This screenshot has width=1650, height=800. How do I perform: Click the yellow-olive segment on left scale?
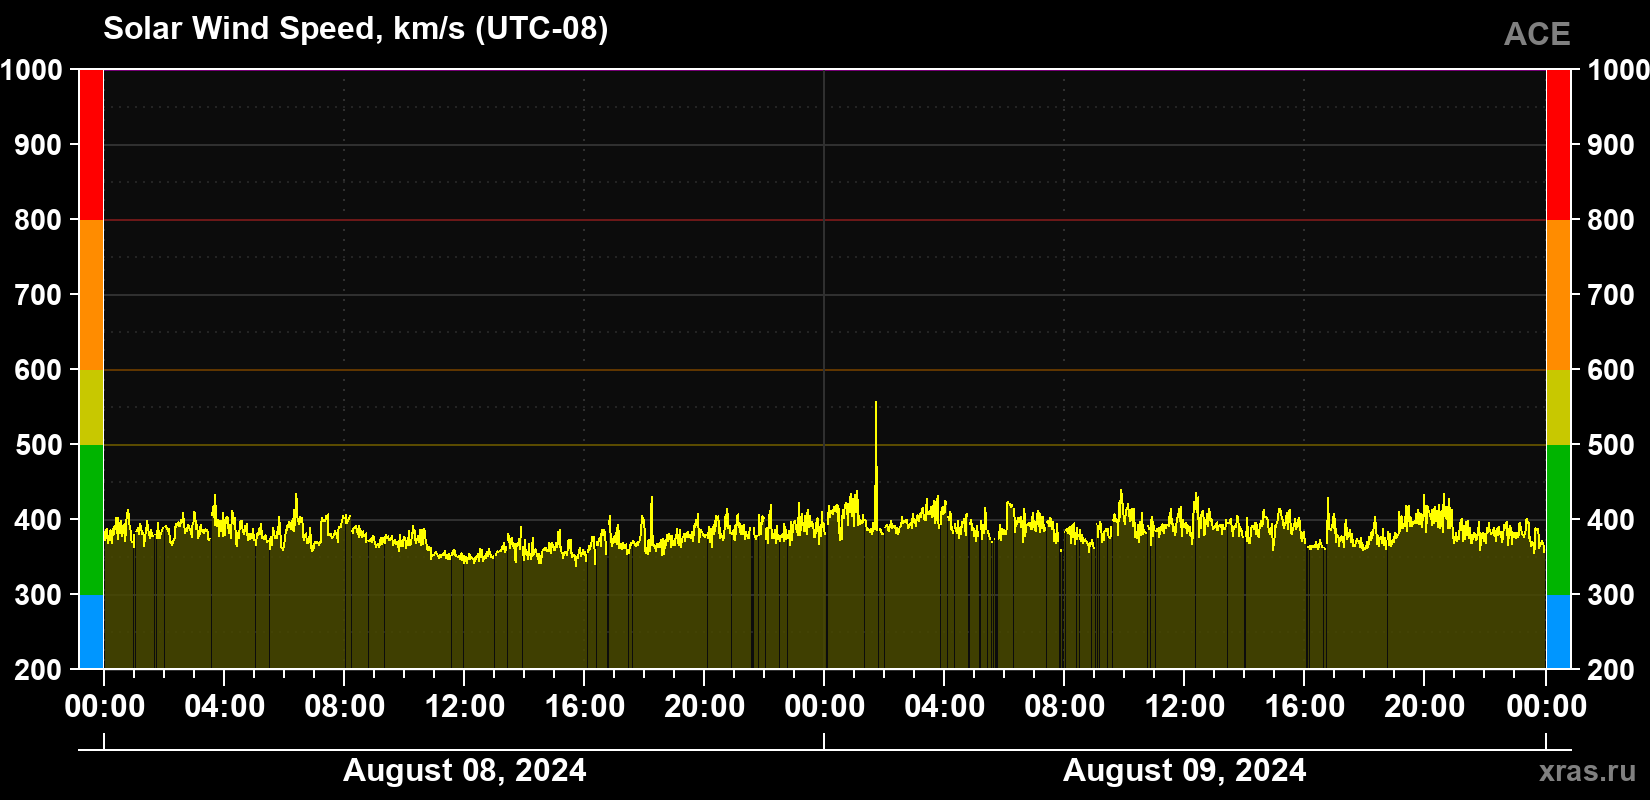click(91, 407)
